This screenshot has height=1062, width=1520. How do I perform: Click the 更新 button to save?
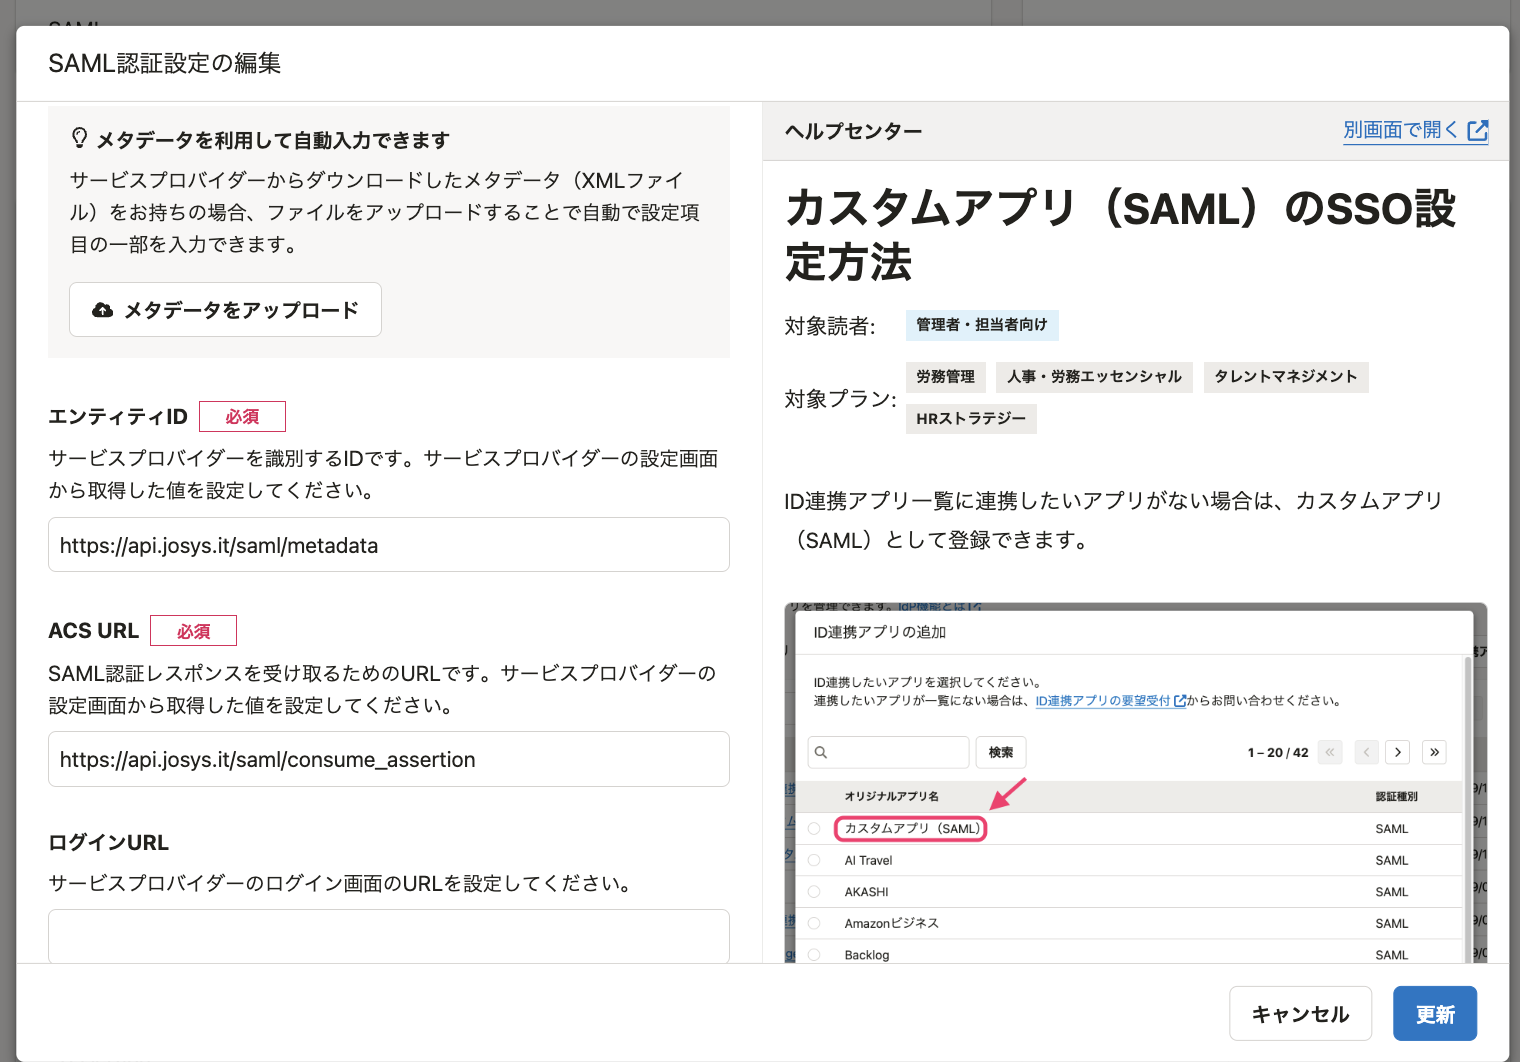pos(1434,1014)
